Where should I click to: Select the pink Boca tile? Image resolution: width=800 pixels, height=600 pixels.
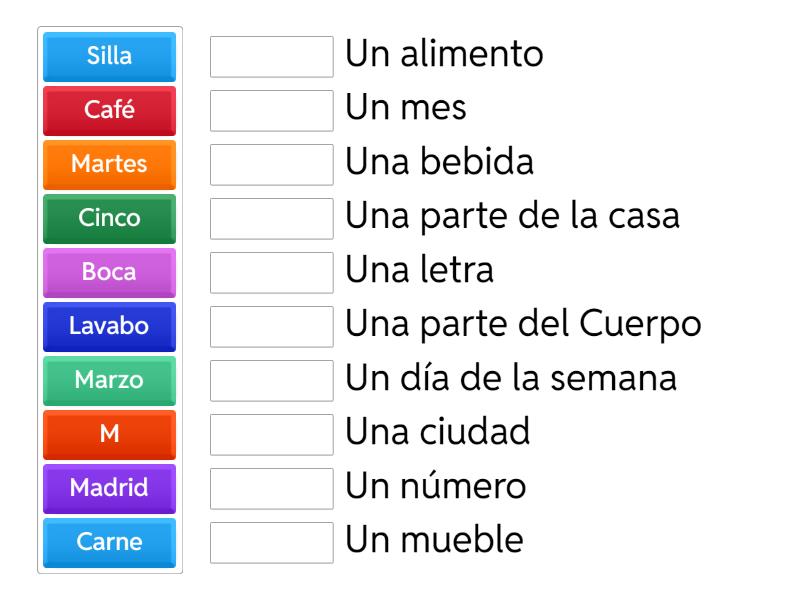(x=110, y=272)
